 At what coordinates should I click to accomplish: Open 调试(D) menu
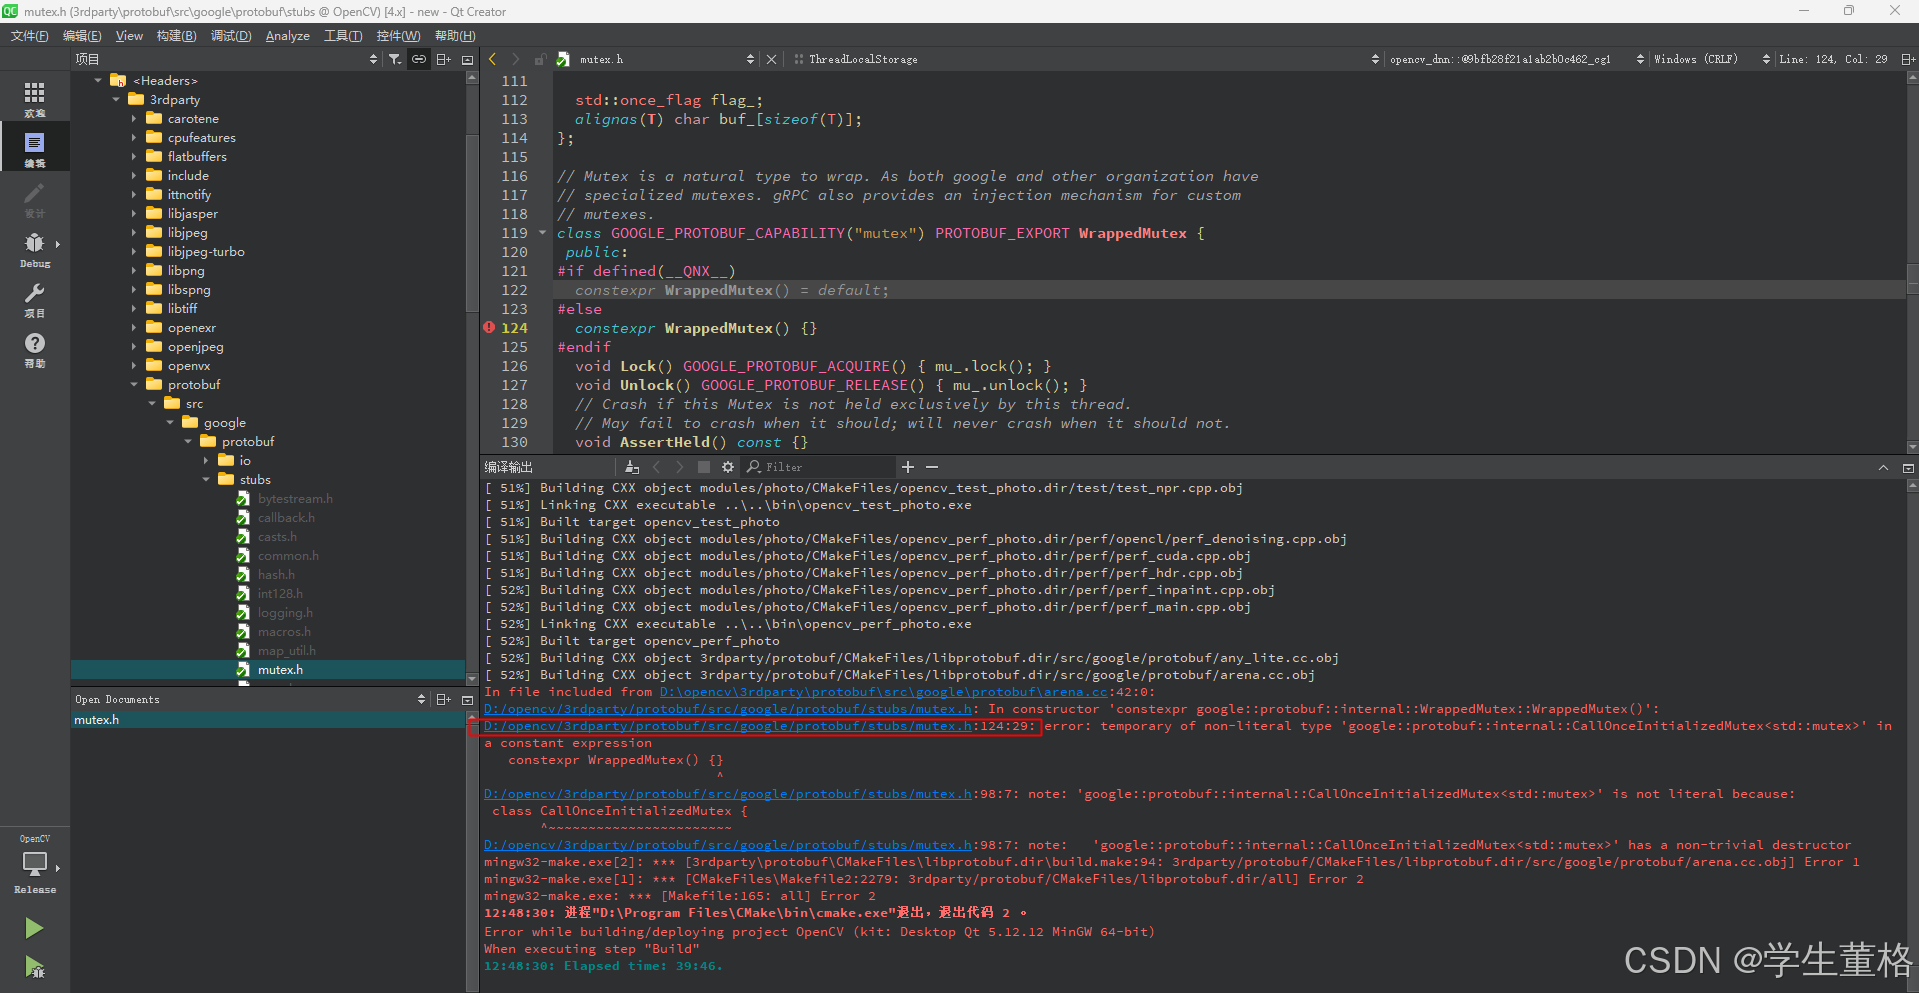point(231,35)
